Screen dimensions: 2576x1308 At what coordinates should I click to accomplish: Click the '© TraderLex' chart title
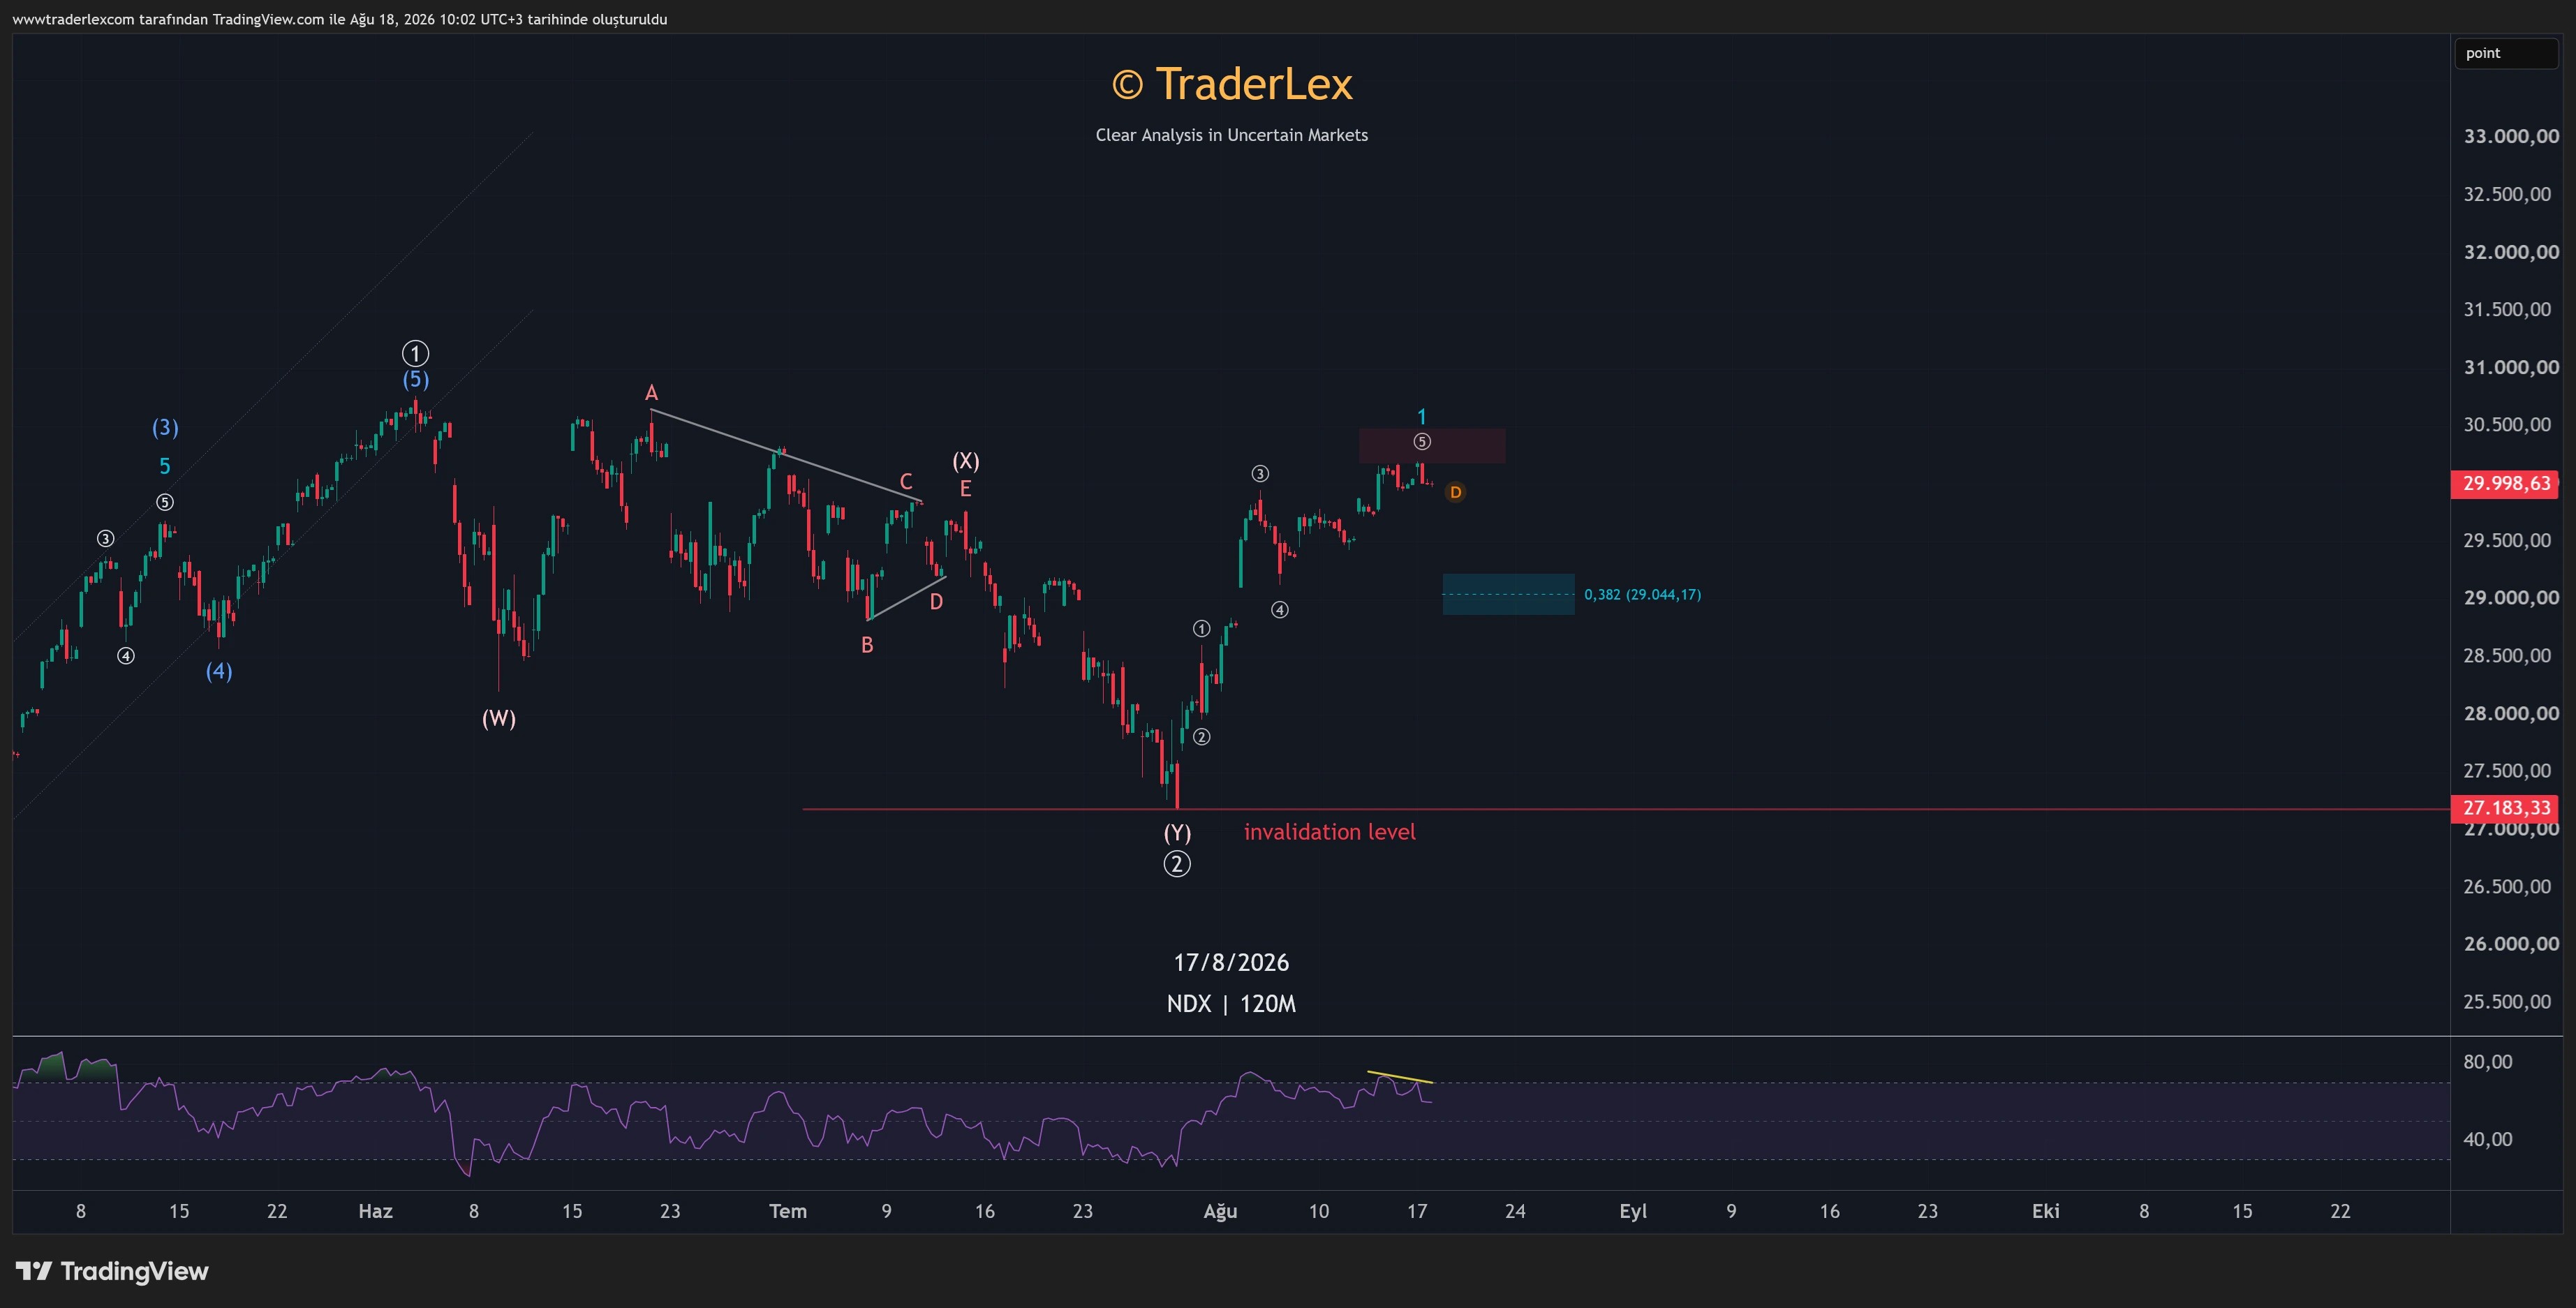point(1232,84)
